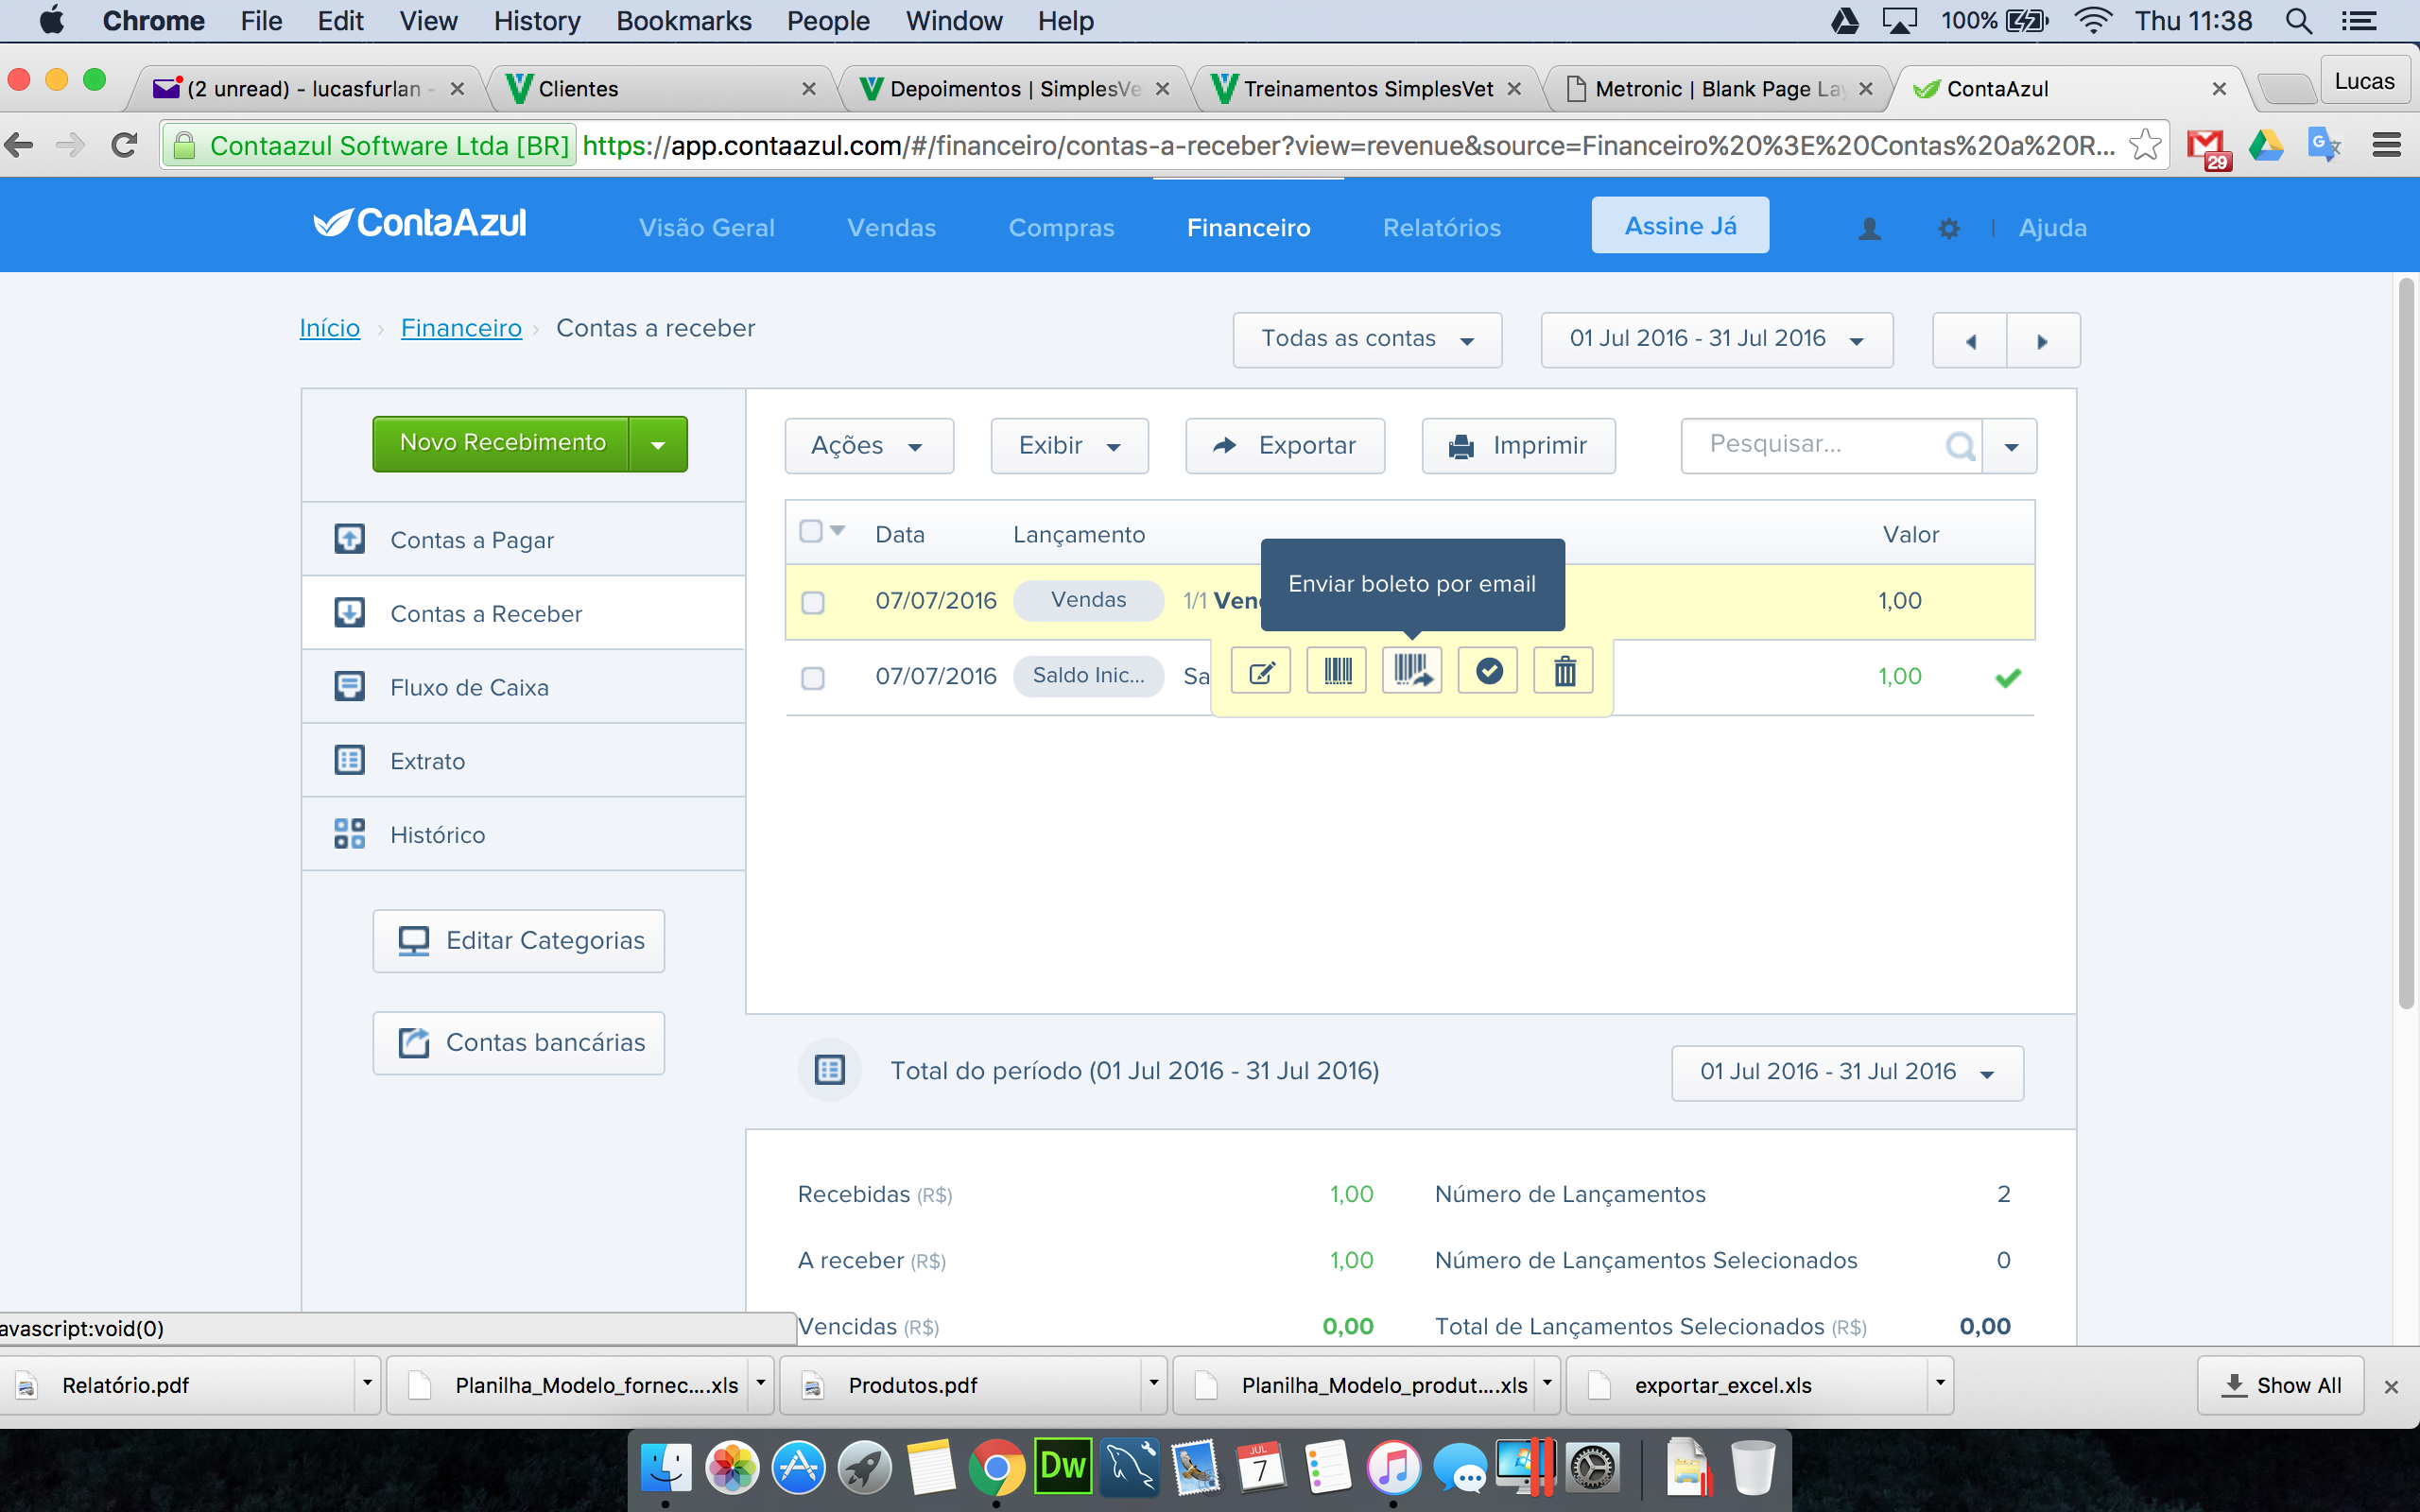Click the page vertical scrollbar
This screenshot has height=1512, width=2420.
pos(2406,645)
